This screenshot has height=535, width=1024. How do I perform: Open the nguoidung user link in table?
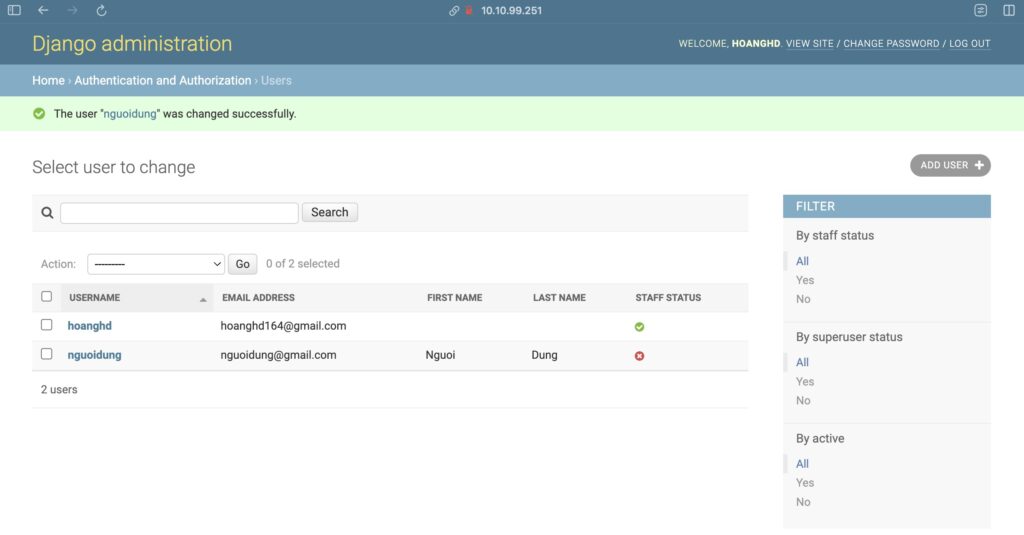(x=95, y=355)
